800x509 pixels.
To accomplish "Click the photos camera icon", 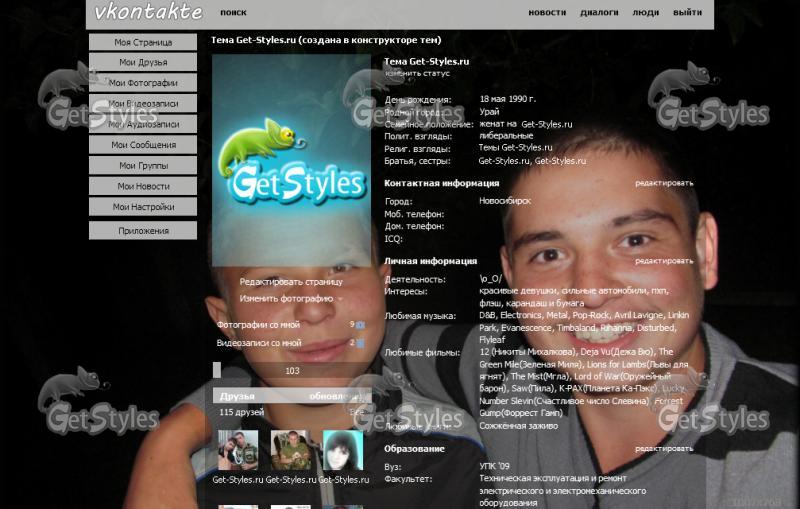I will (x=360, y=325).
